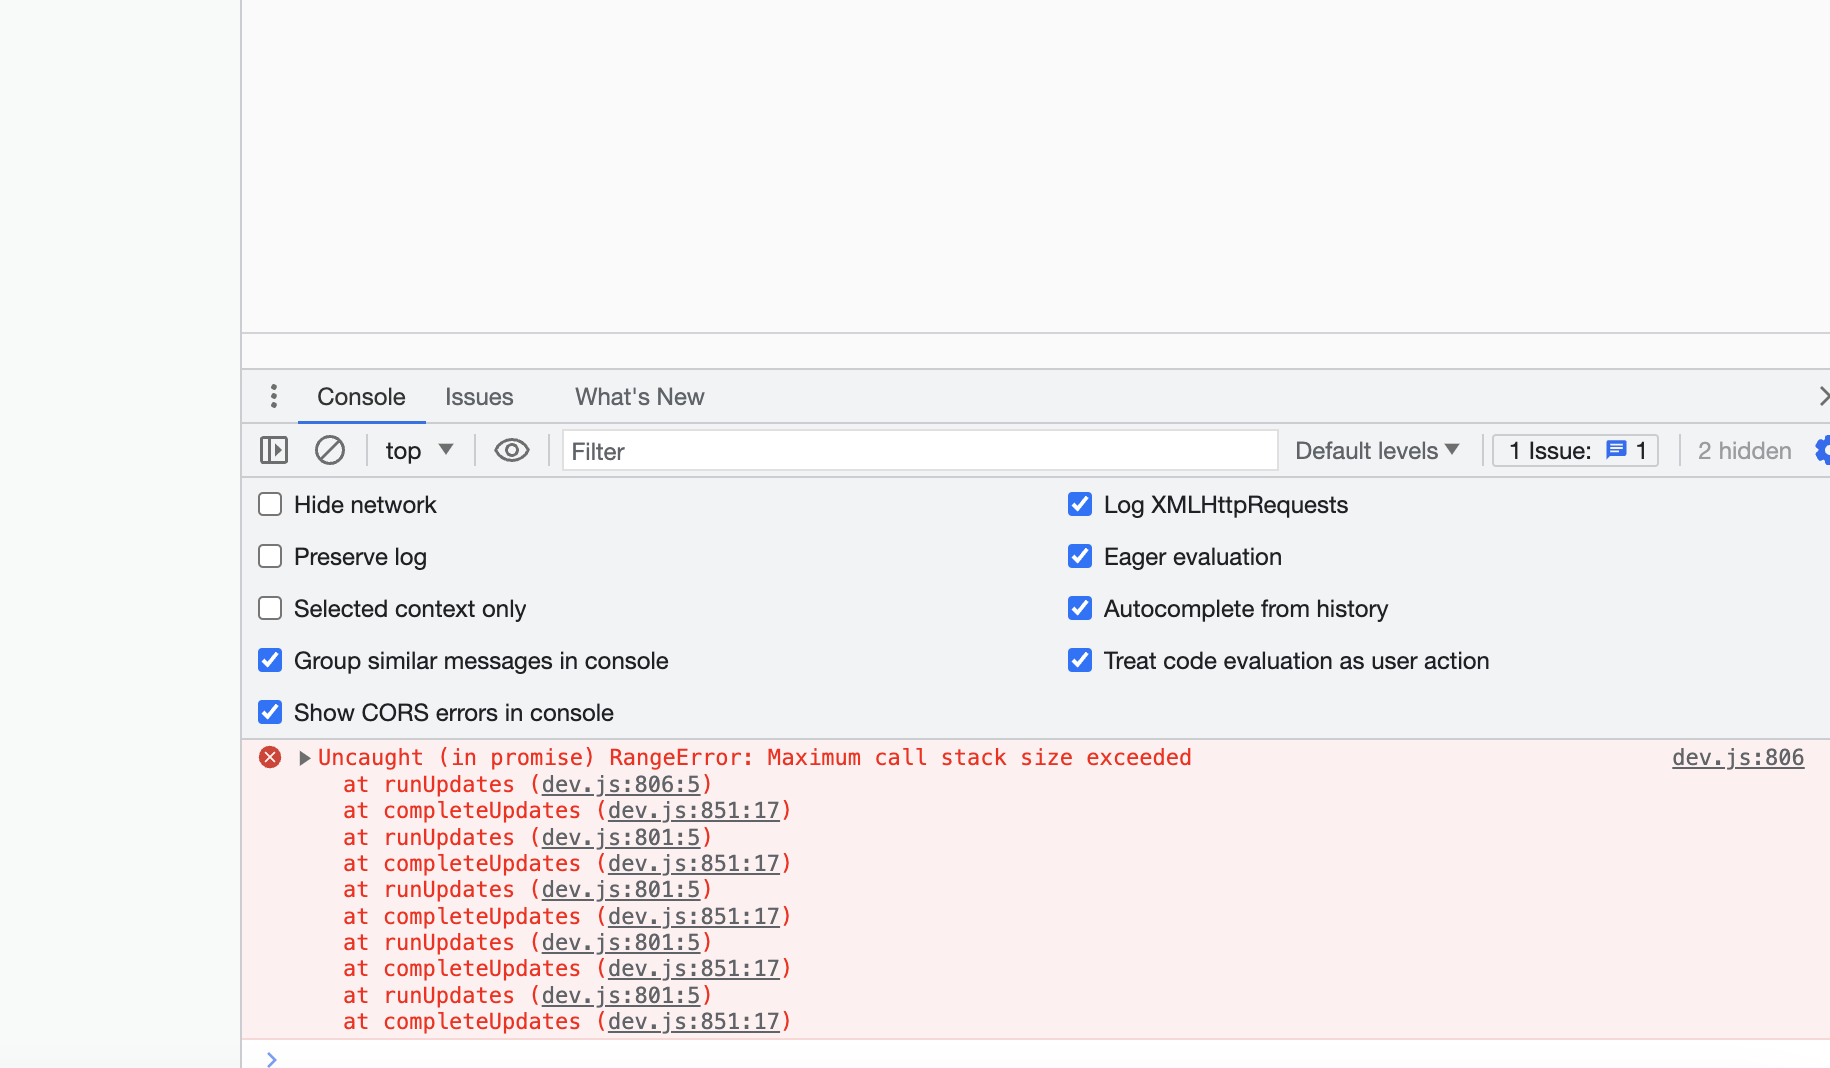1830x1068 pixels.
Task: Reveal the 2 hidden messages
Action: point(1743,450)
